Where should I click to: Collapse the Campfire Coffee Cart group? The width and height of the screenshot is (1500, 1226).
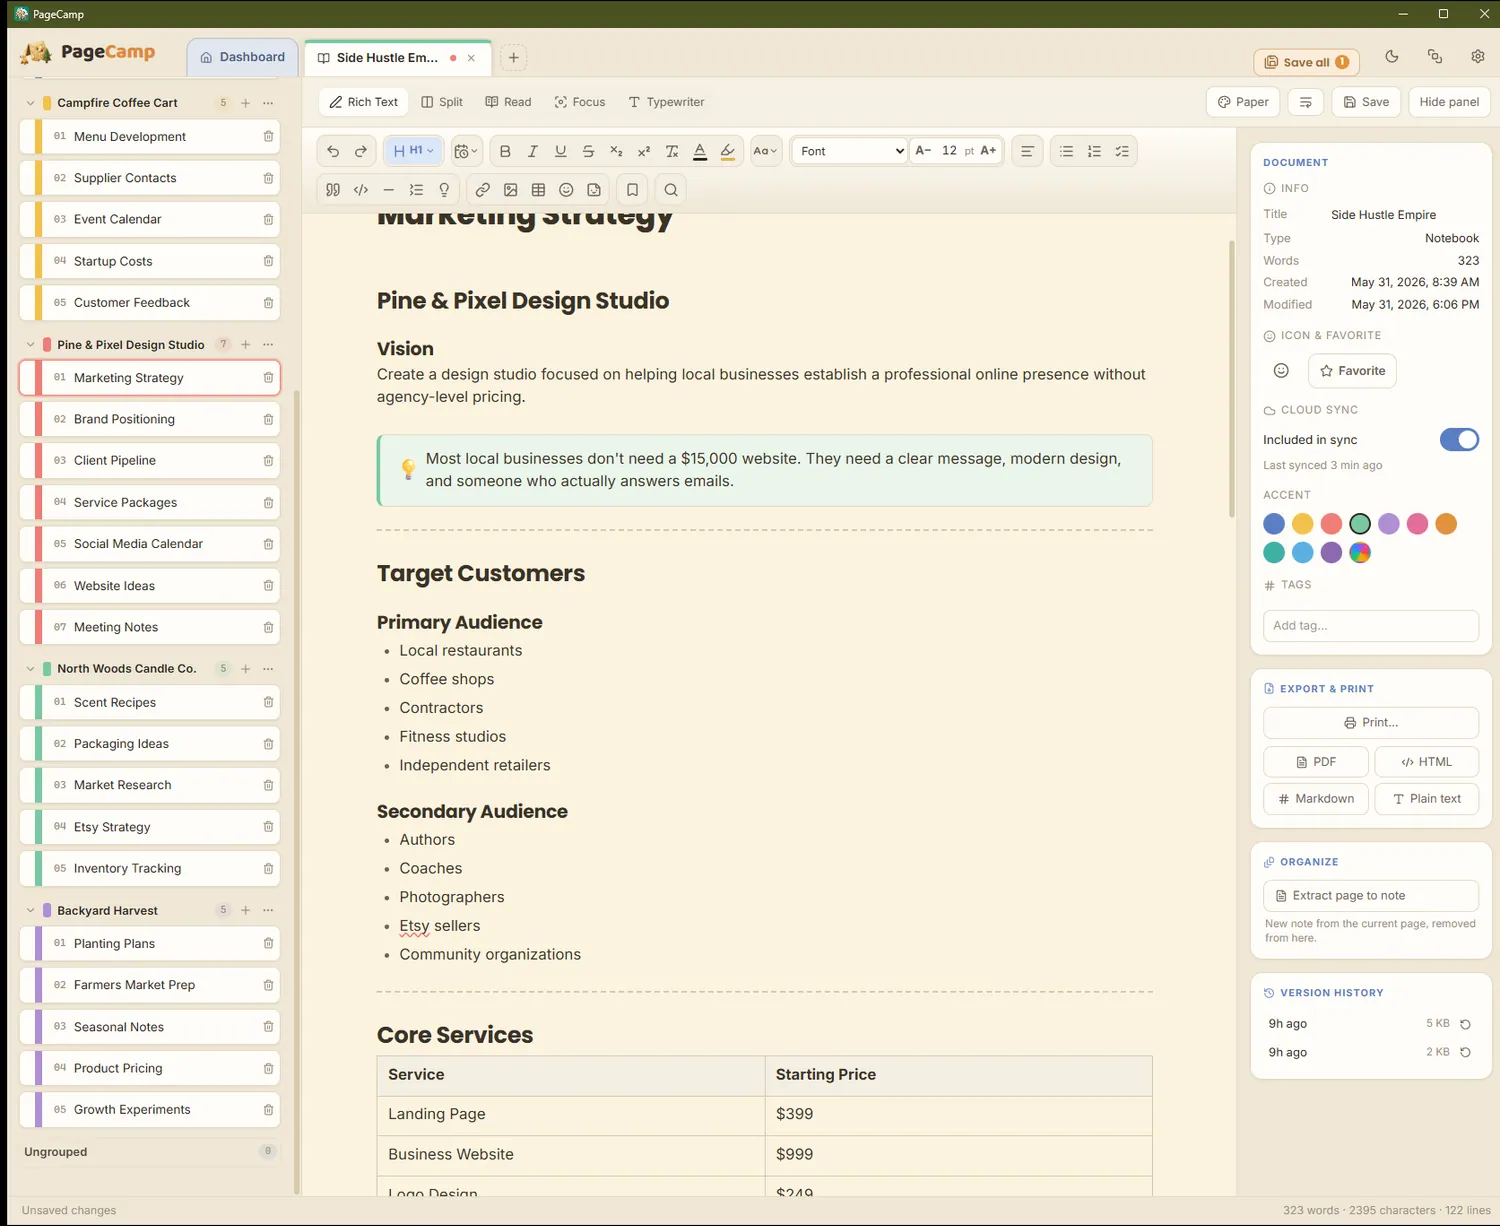click(30, 103)
